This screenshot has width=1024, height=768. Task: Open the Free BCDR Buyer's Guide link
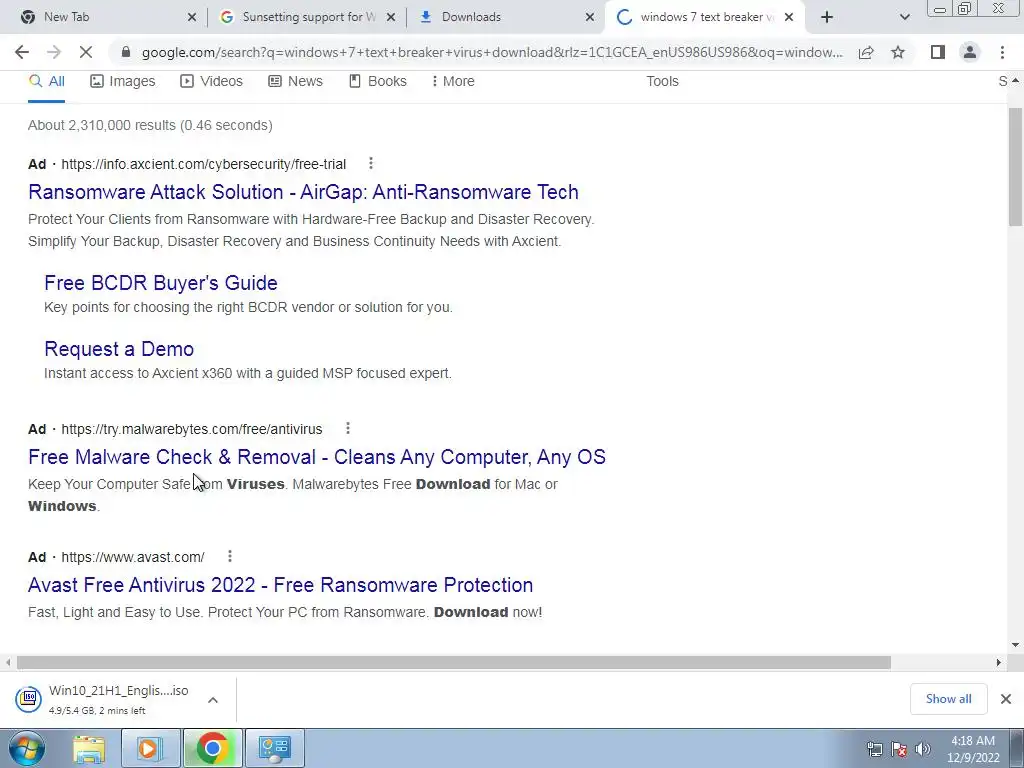(161, 283)
